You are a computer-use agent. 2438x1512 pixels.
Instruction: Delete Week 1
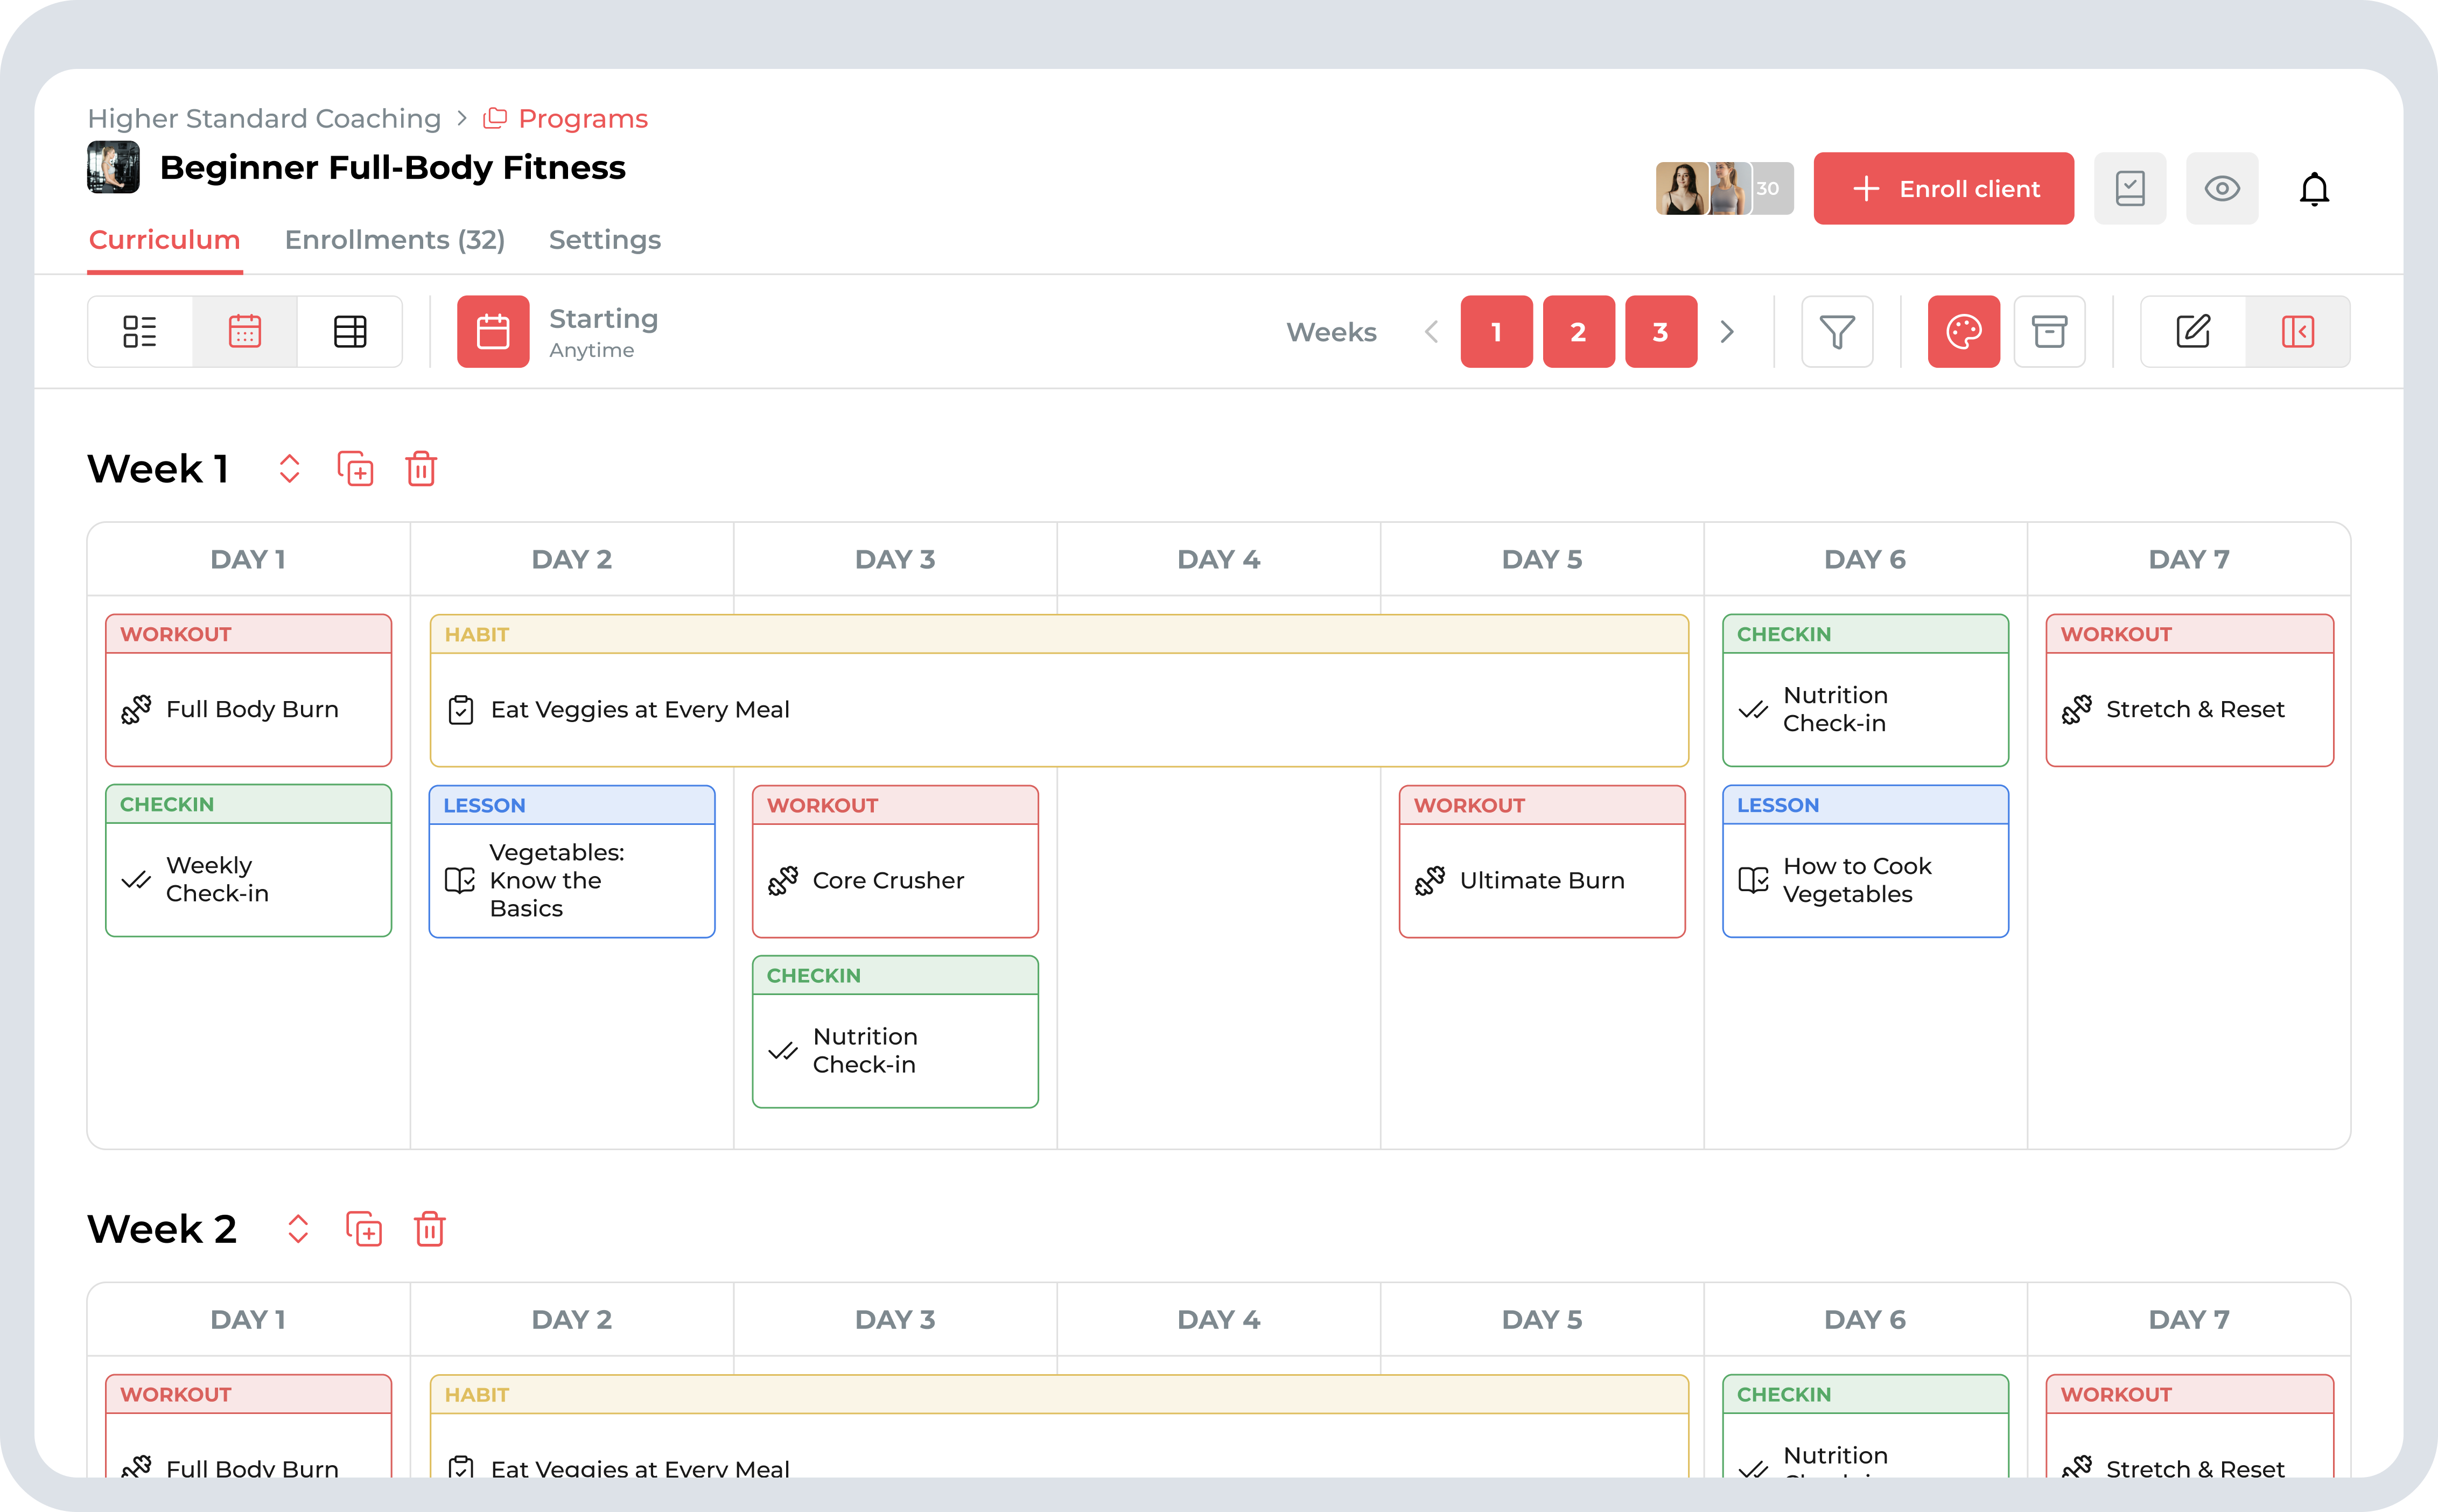pyautogui.click(x=421, y=468)
